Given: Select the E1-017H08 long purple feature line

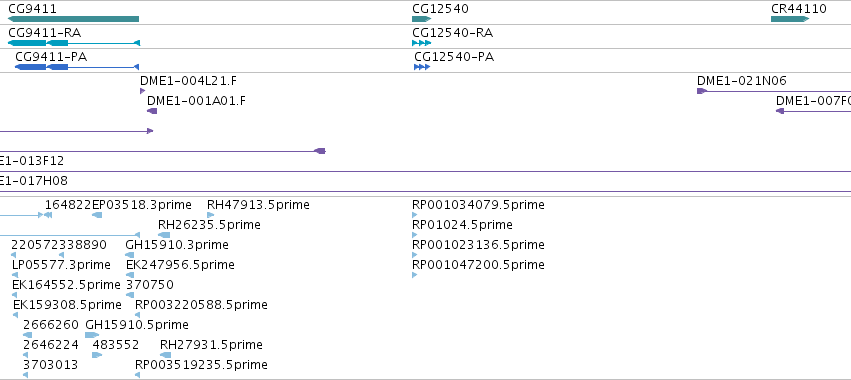Looking at the screenshot, I should (x=426, y=192).
